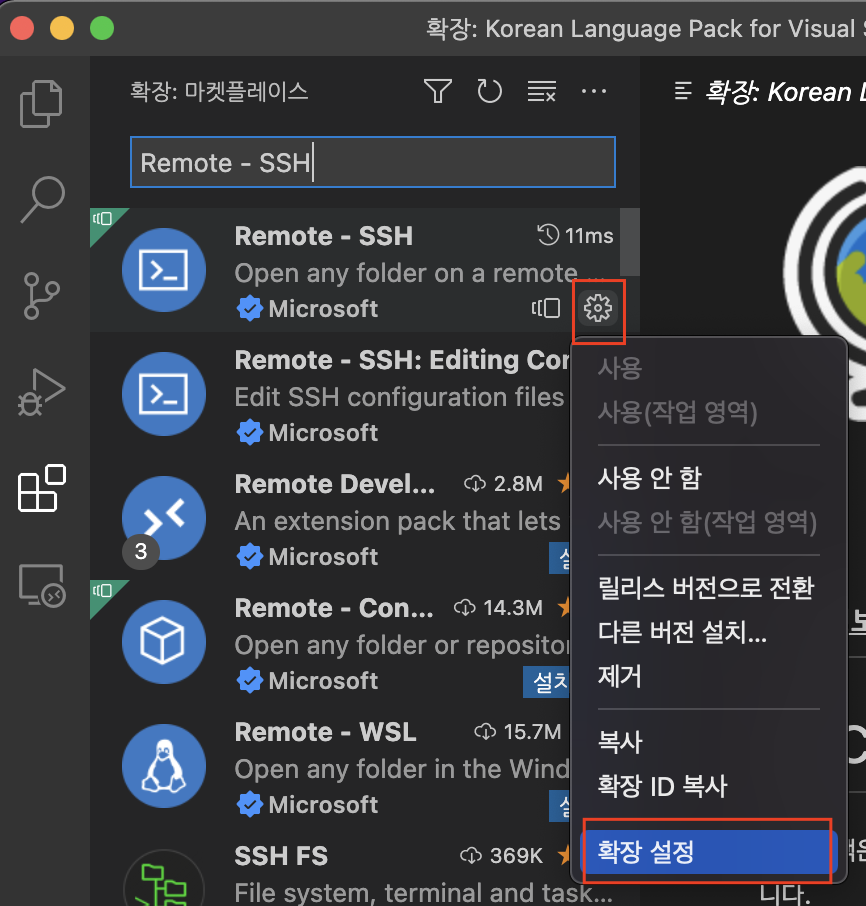Viewport: 866px width, 906px height.
Task: Click the SSH FS download count icon
Action: [471, 856]
